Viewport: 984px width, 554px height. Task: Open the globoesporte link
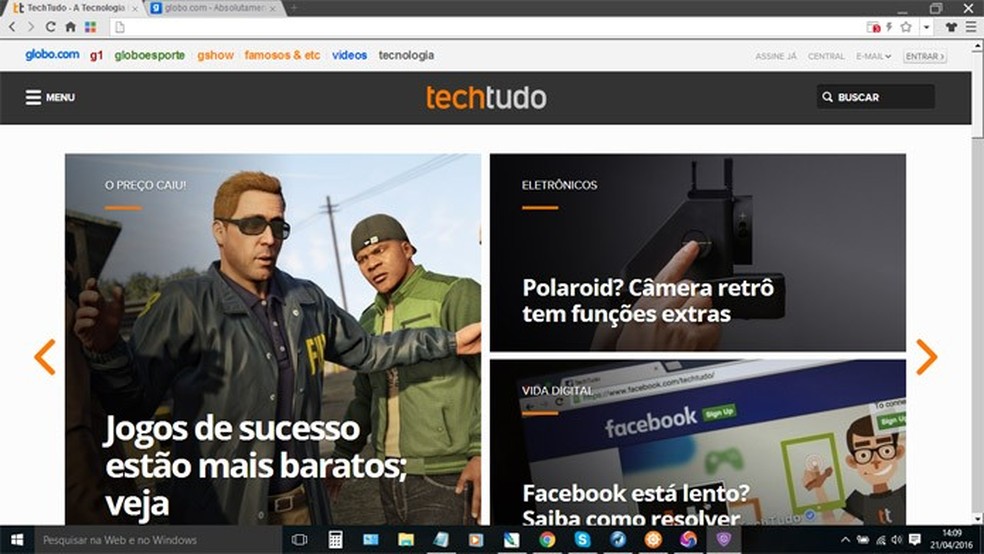pos(149,55)
